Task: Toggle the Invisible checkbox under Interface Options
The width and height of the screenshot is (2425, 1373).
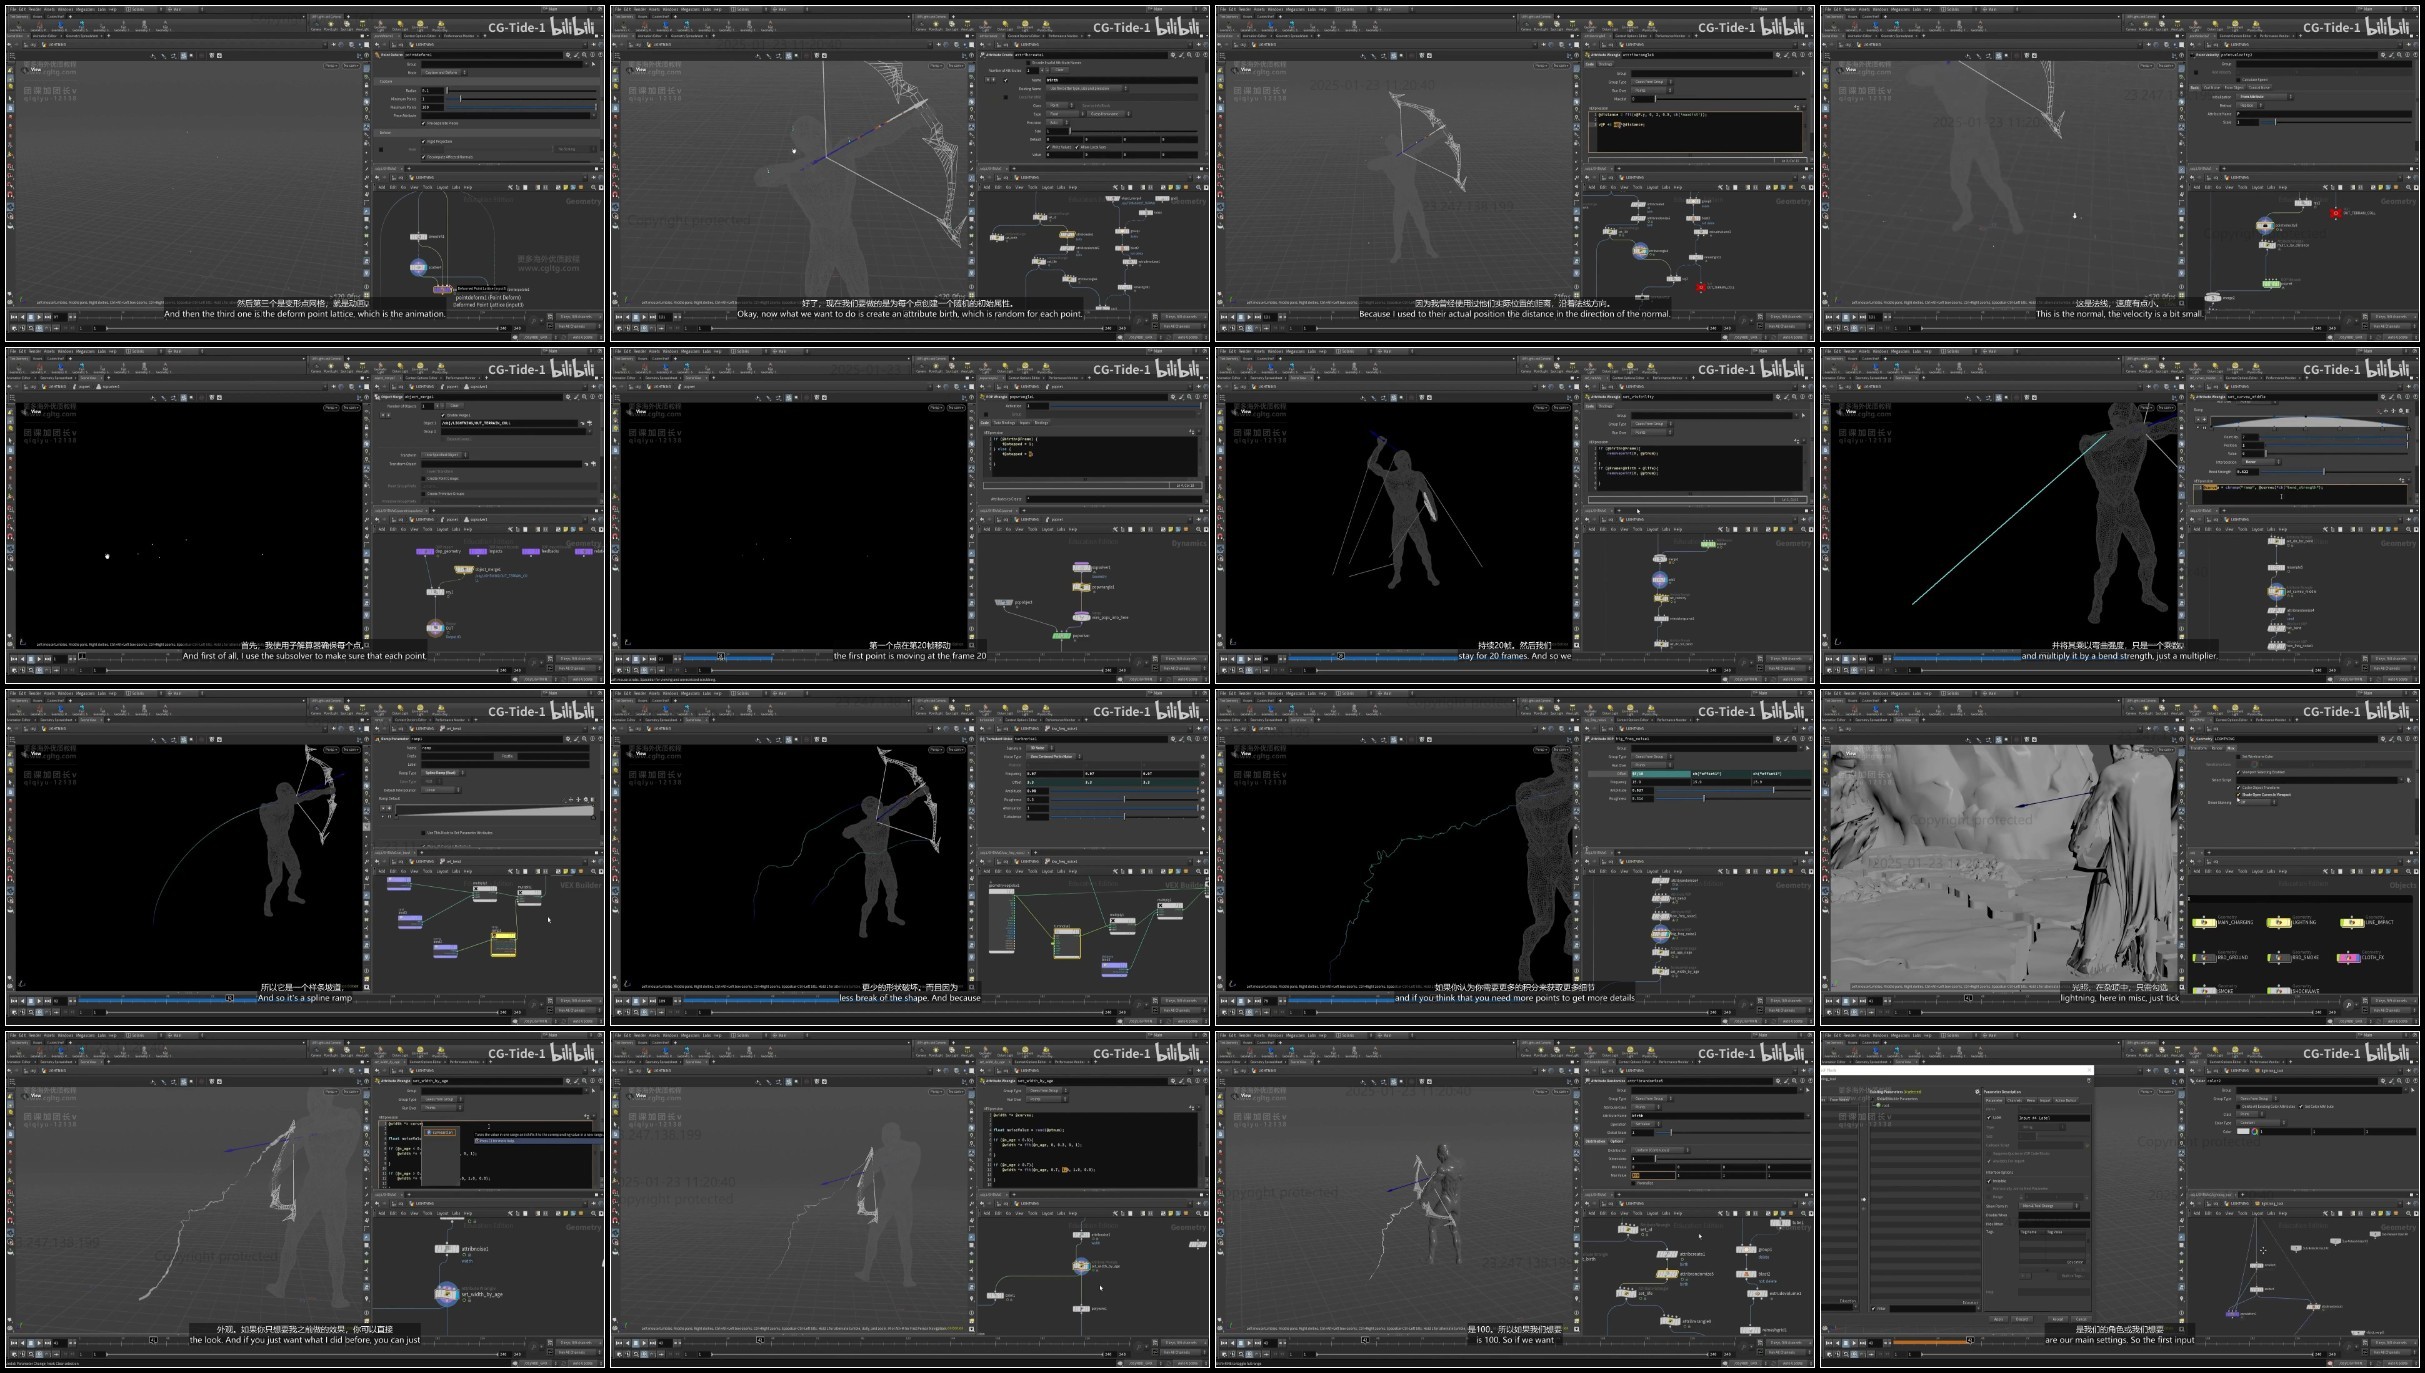Action: [x=1989, y=1181]
